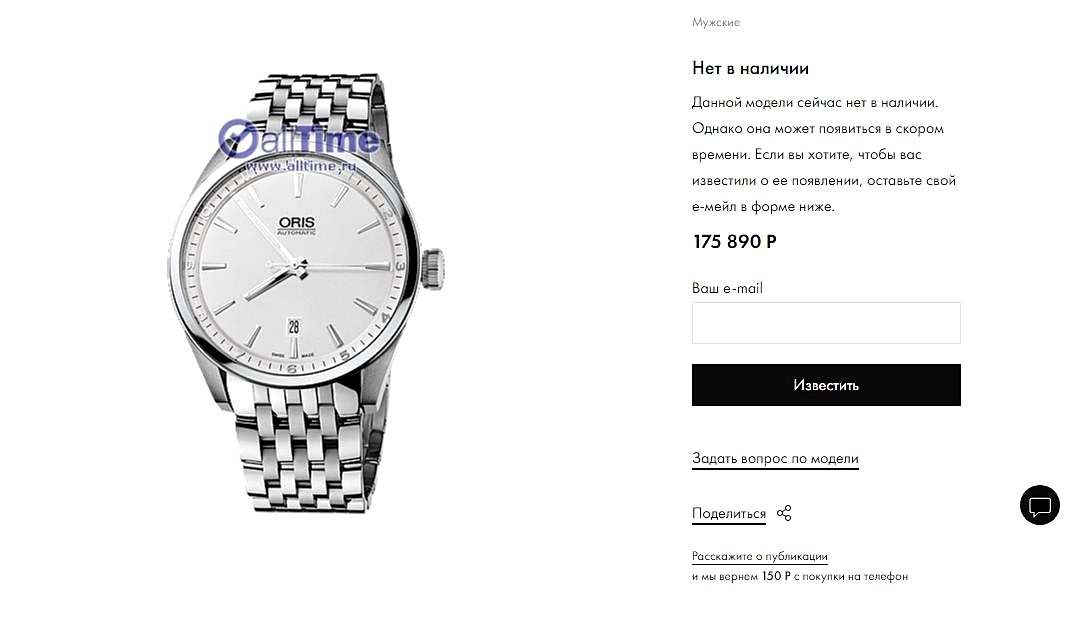Click the www.alltime.ru watermark text
This screenshot has width=1069, height=625.
[x=301, y=166]
